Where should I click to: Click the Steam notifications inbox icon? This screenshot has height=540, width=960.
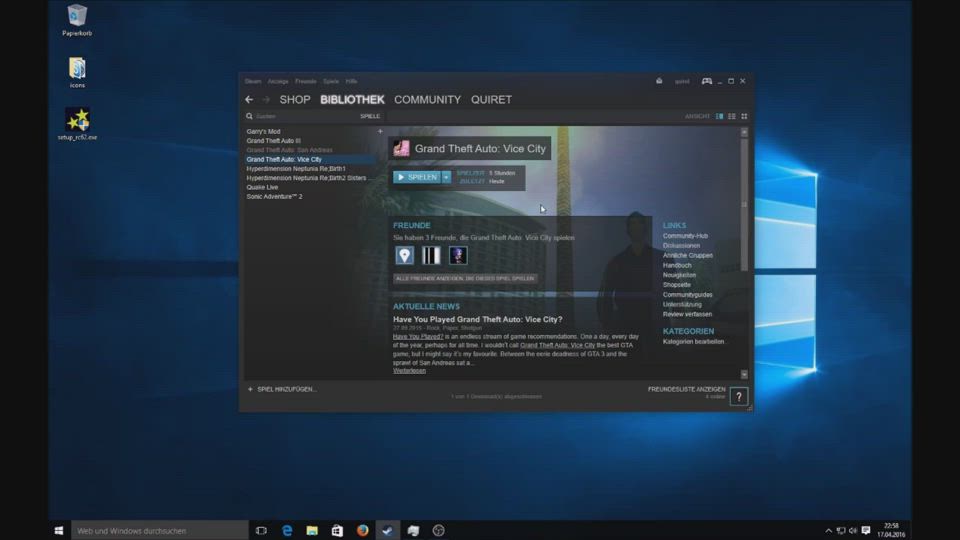(659, 81)
